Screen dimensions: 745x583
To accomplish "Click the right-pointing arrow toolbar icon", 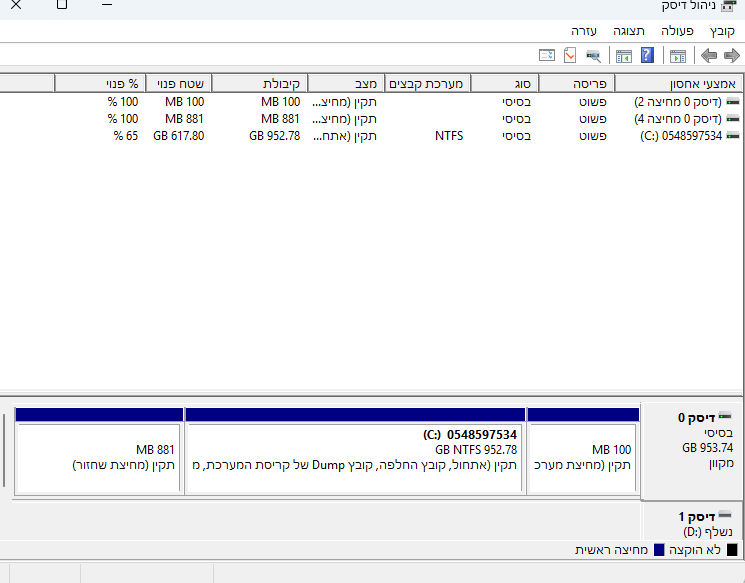I will (731, 56).
